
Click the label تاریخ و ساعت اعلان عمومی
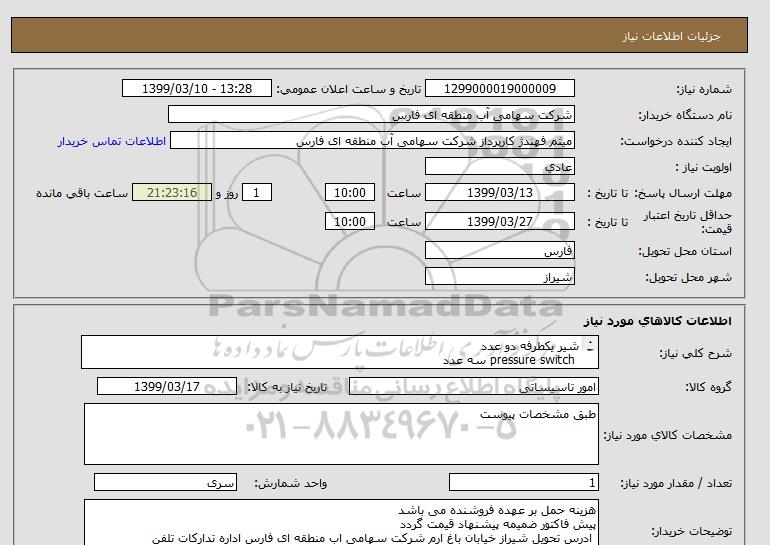(x=349, y=89)
